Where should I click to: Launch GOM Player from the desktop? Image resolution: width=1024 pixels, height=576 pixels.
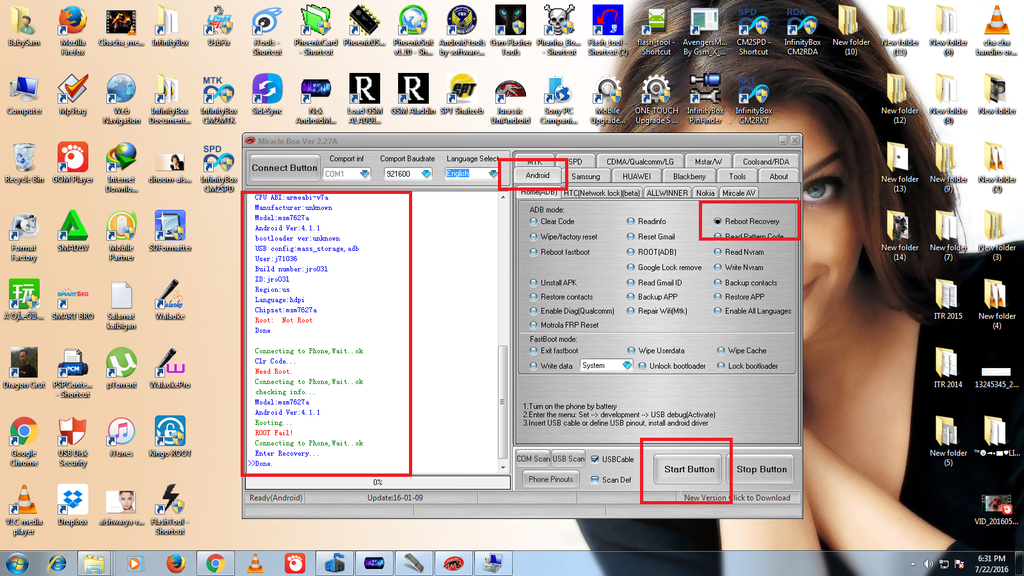point(72,159)
